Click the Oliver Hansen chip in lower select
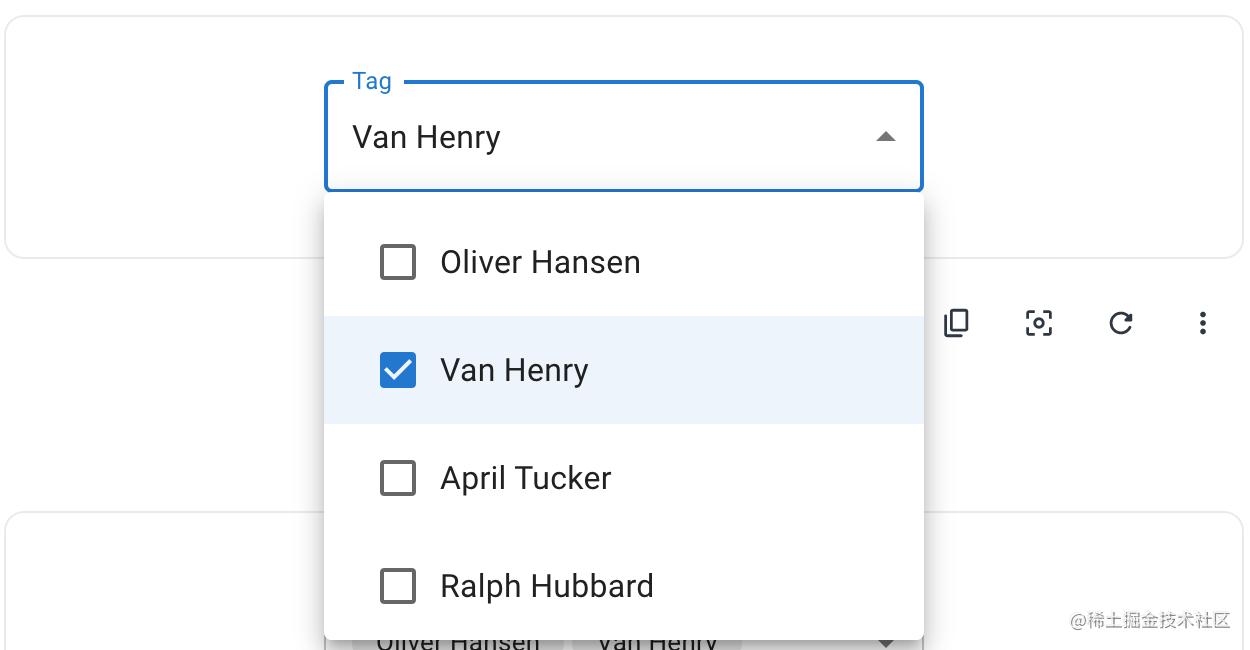1250x650 pixels. [x=457, y=643]
